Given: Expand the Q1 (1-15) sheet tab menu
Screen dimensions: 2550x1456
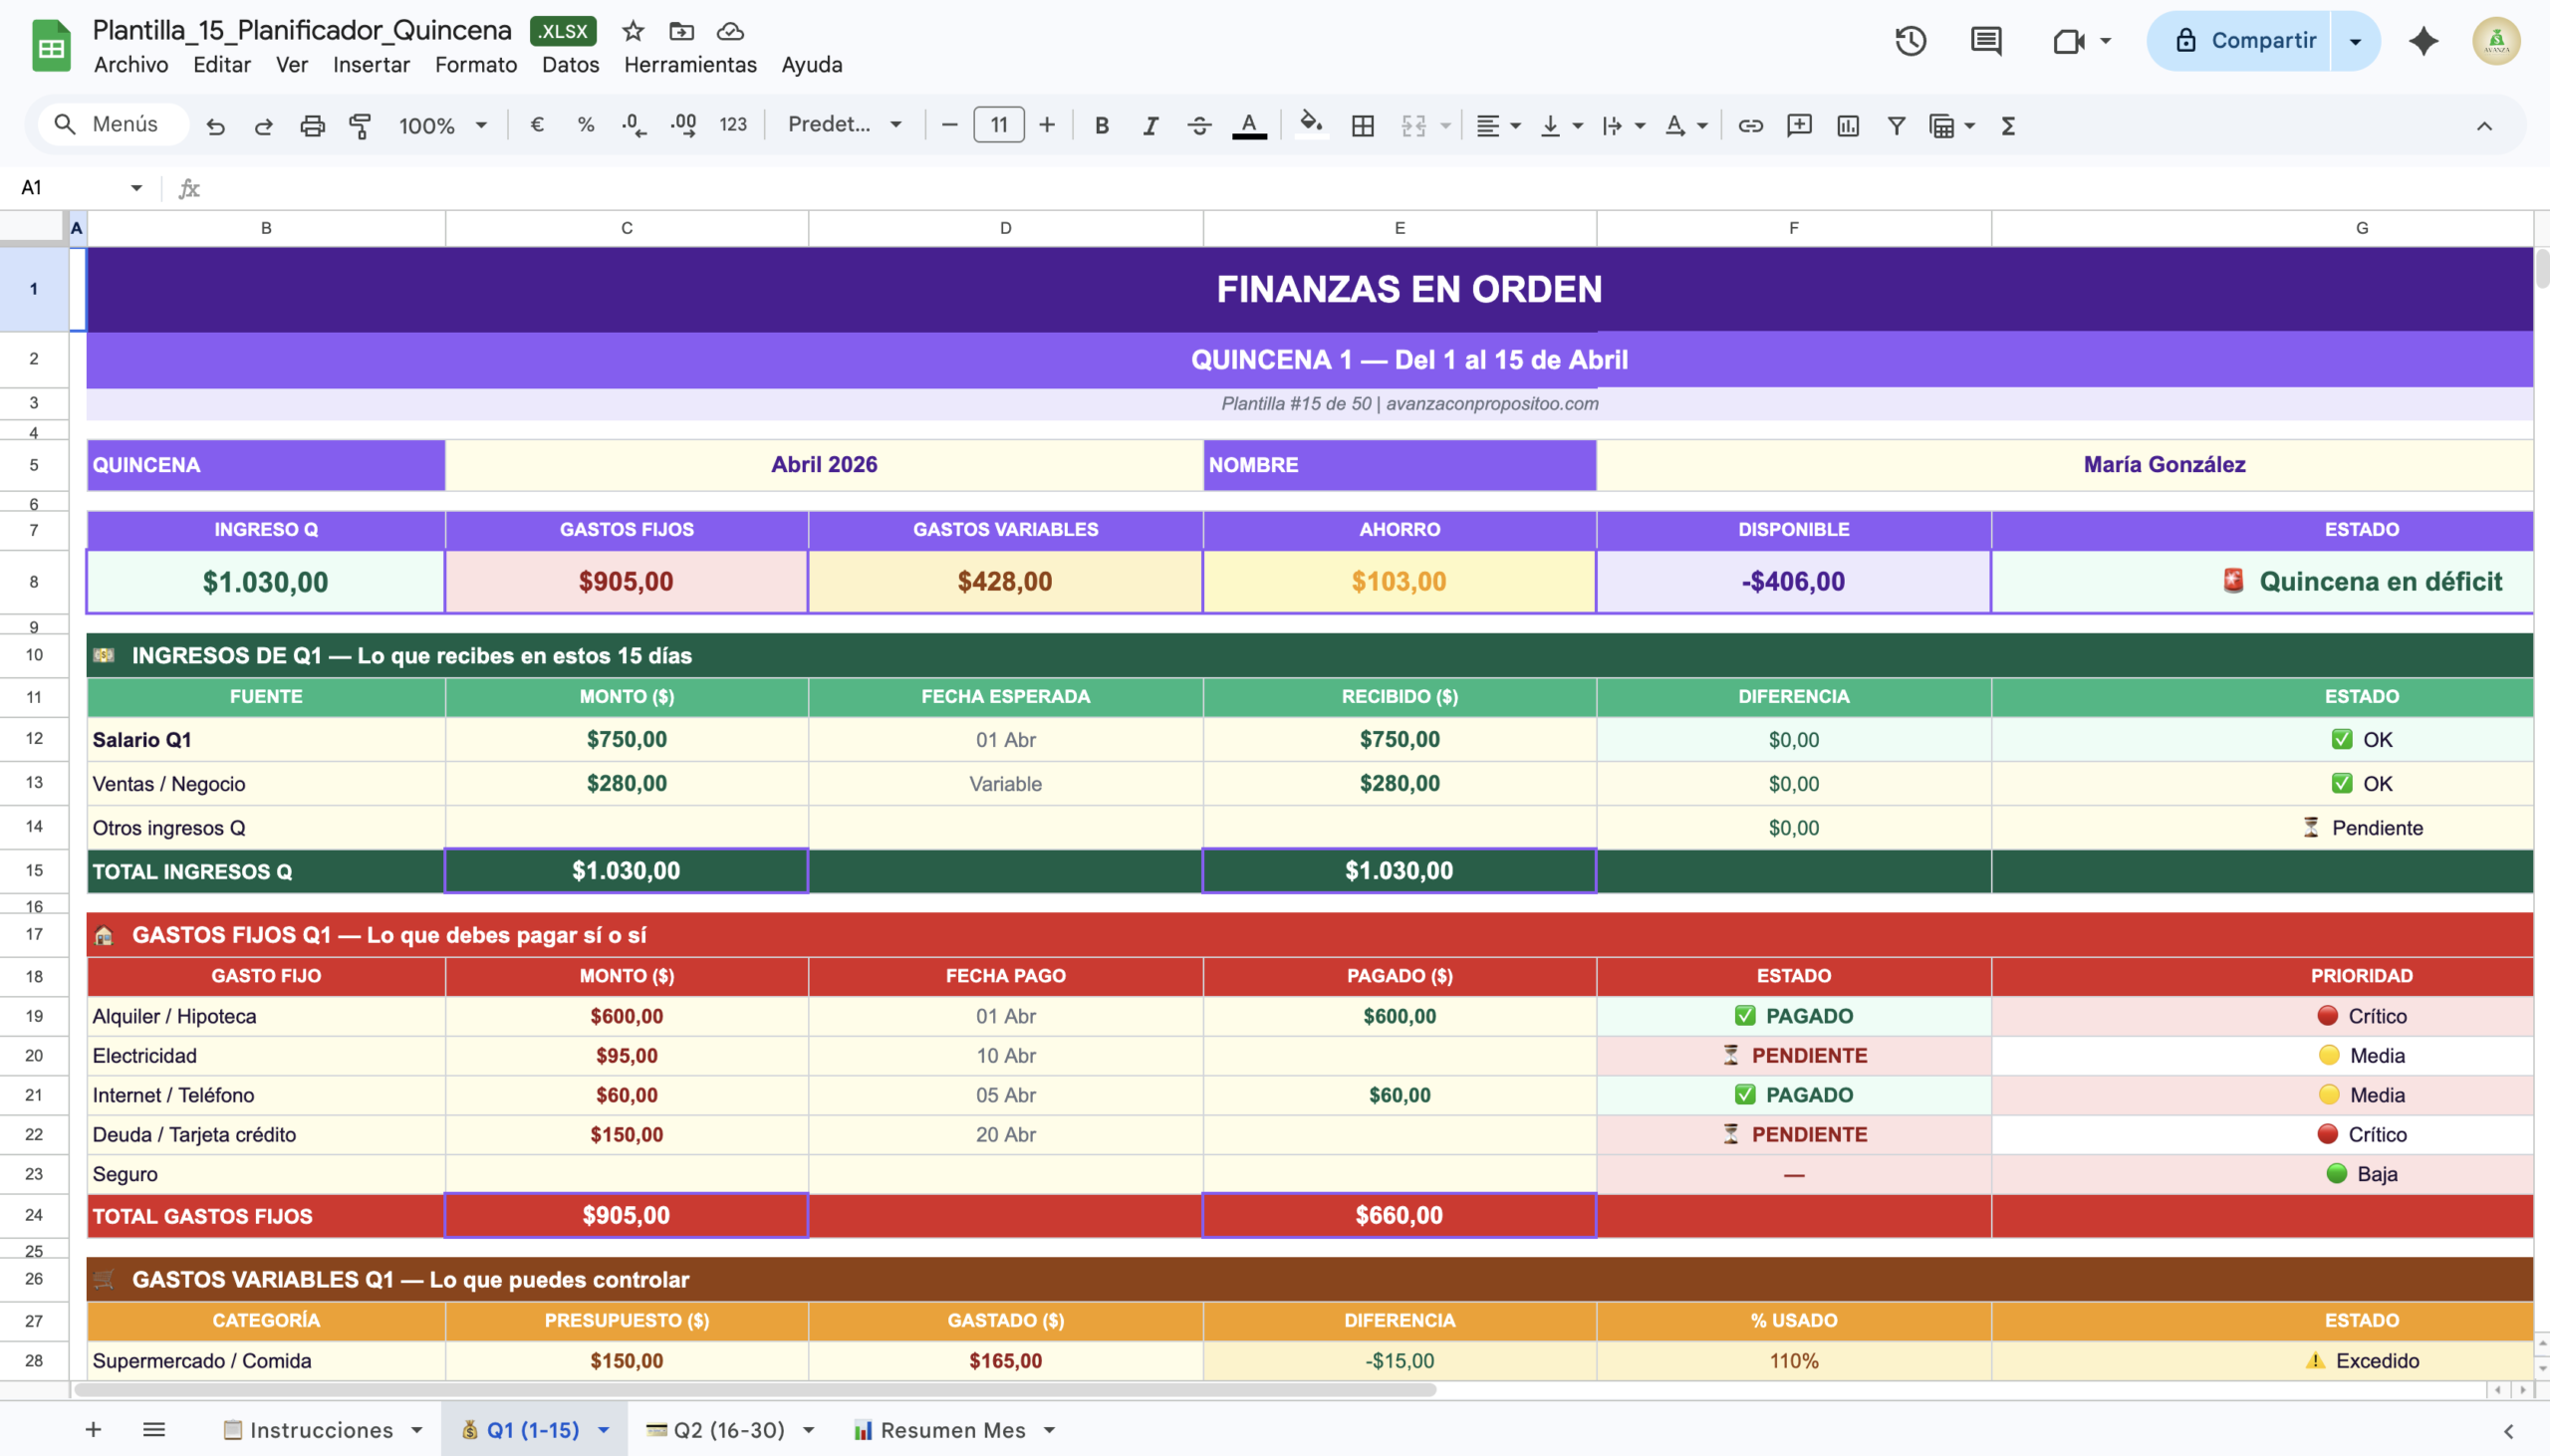Looking at the screenshot, I should [x=604, y=1430].
